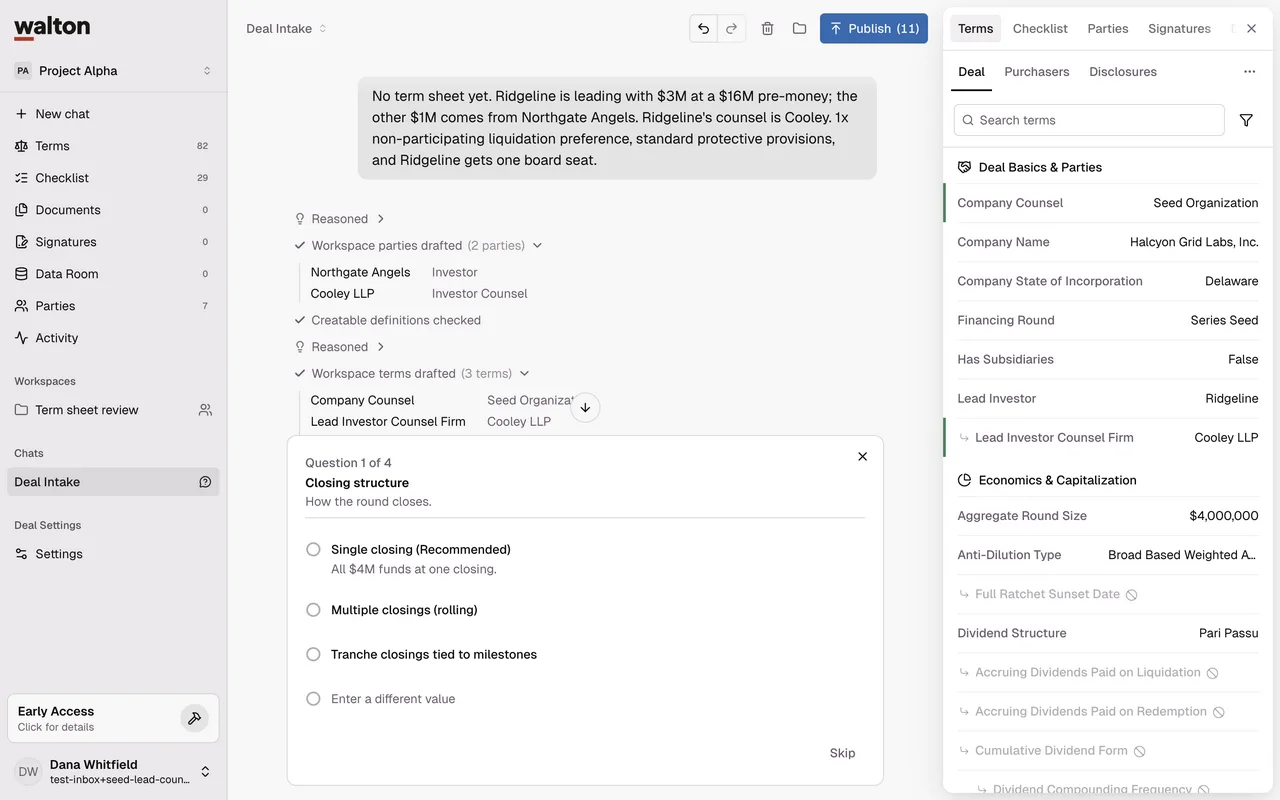Open the Deal Intake title dropdown
Screen dimensions: 1280x800
point(287,29)
